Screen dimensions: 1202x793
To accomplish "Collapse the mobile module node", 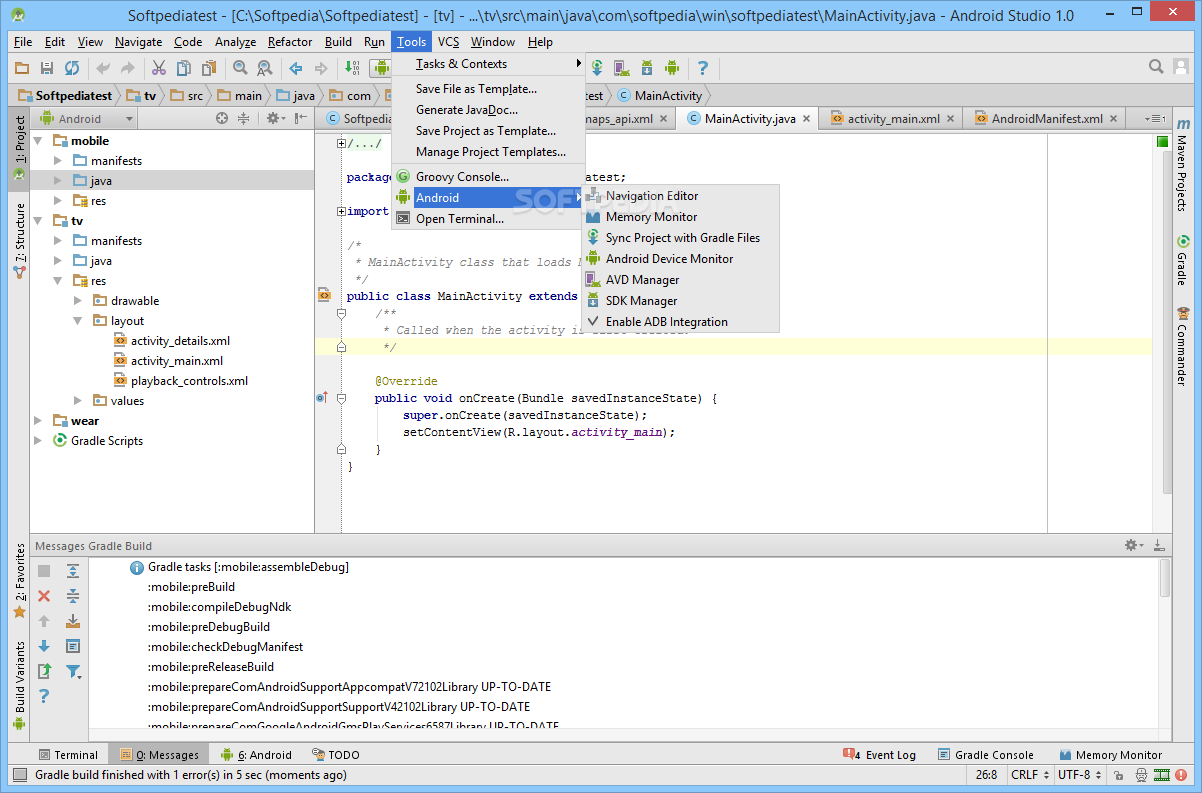I will (39, 141).
